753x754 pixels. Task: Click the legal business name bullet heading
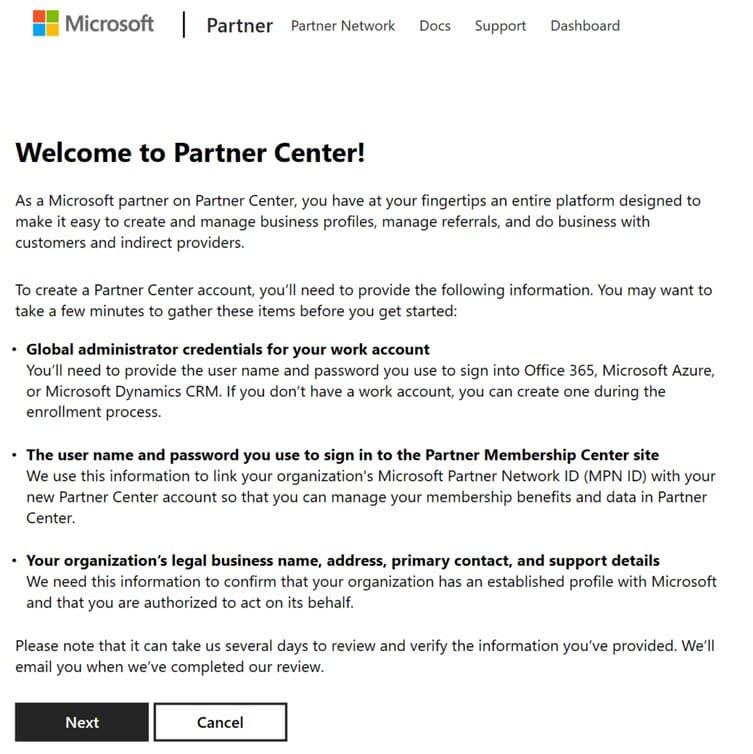point(342,560)
